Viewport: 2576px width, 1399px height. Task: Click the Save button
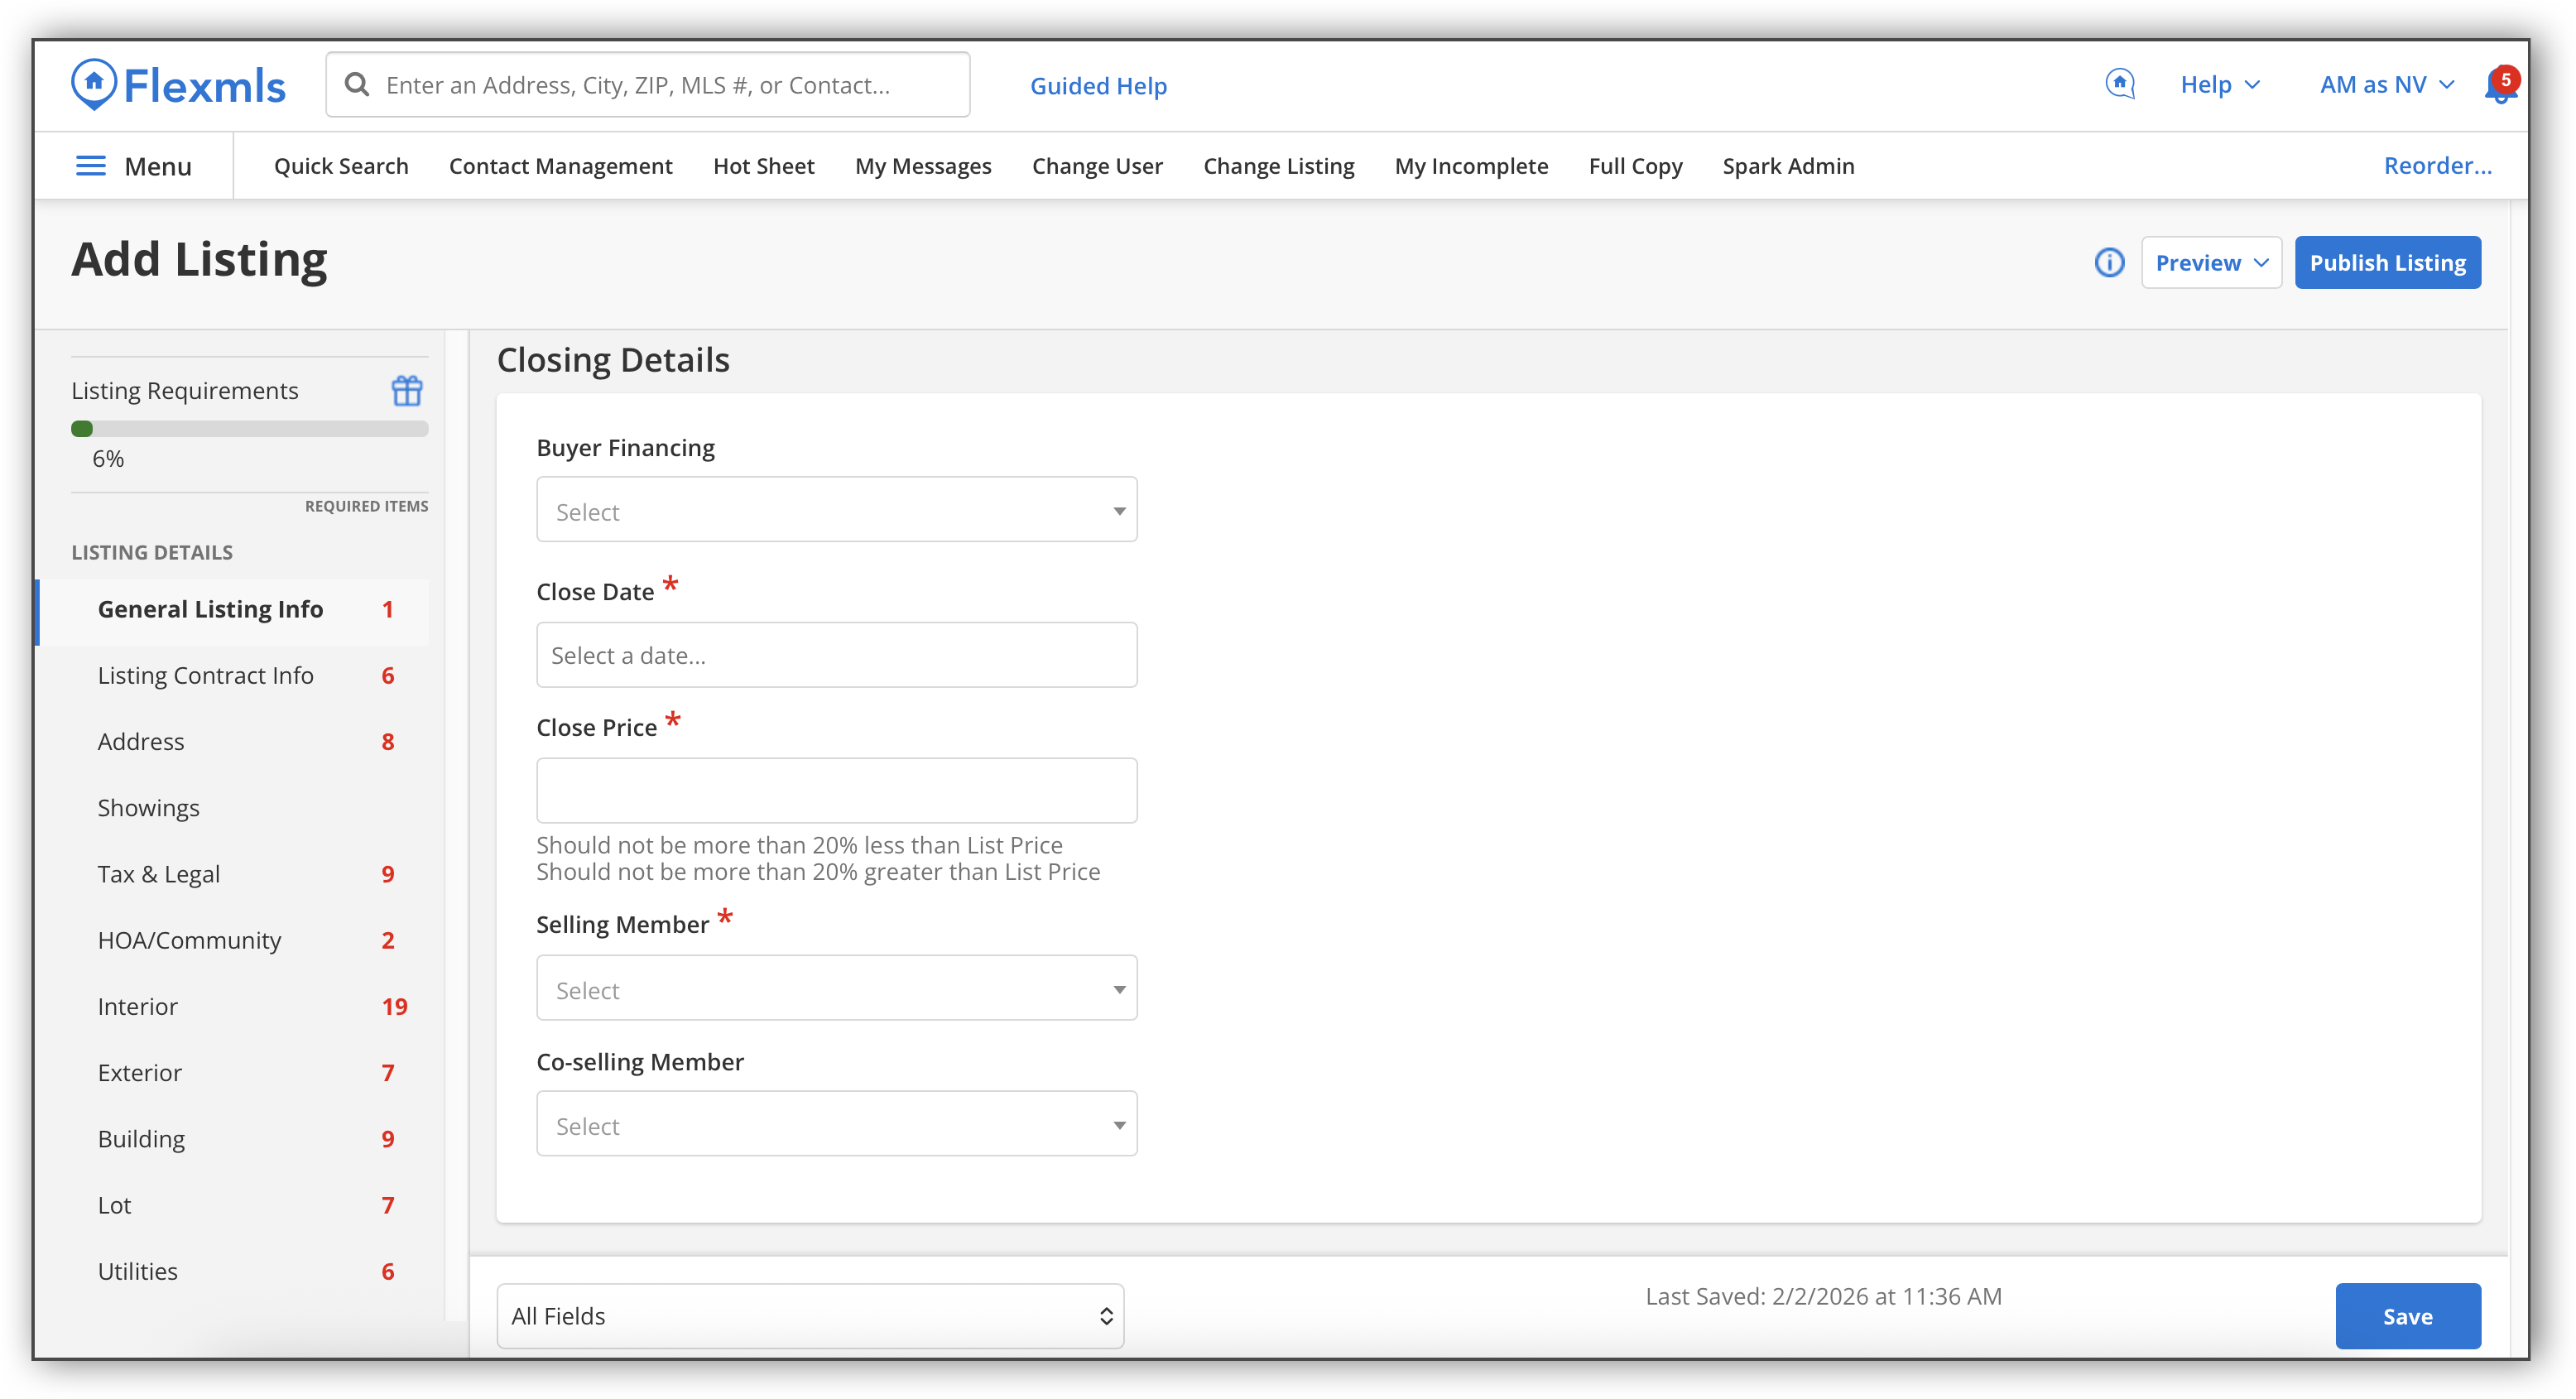(2407, 1316)
